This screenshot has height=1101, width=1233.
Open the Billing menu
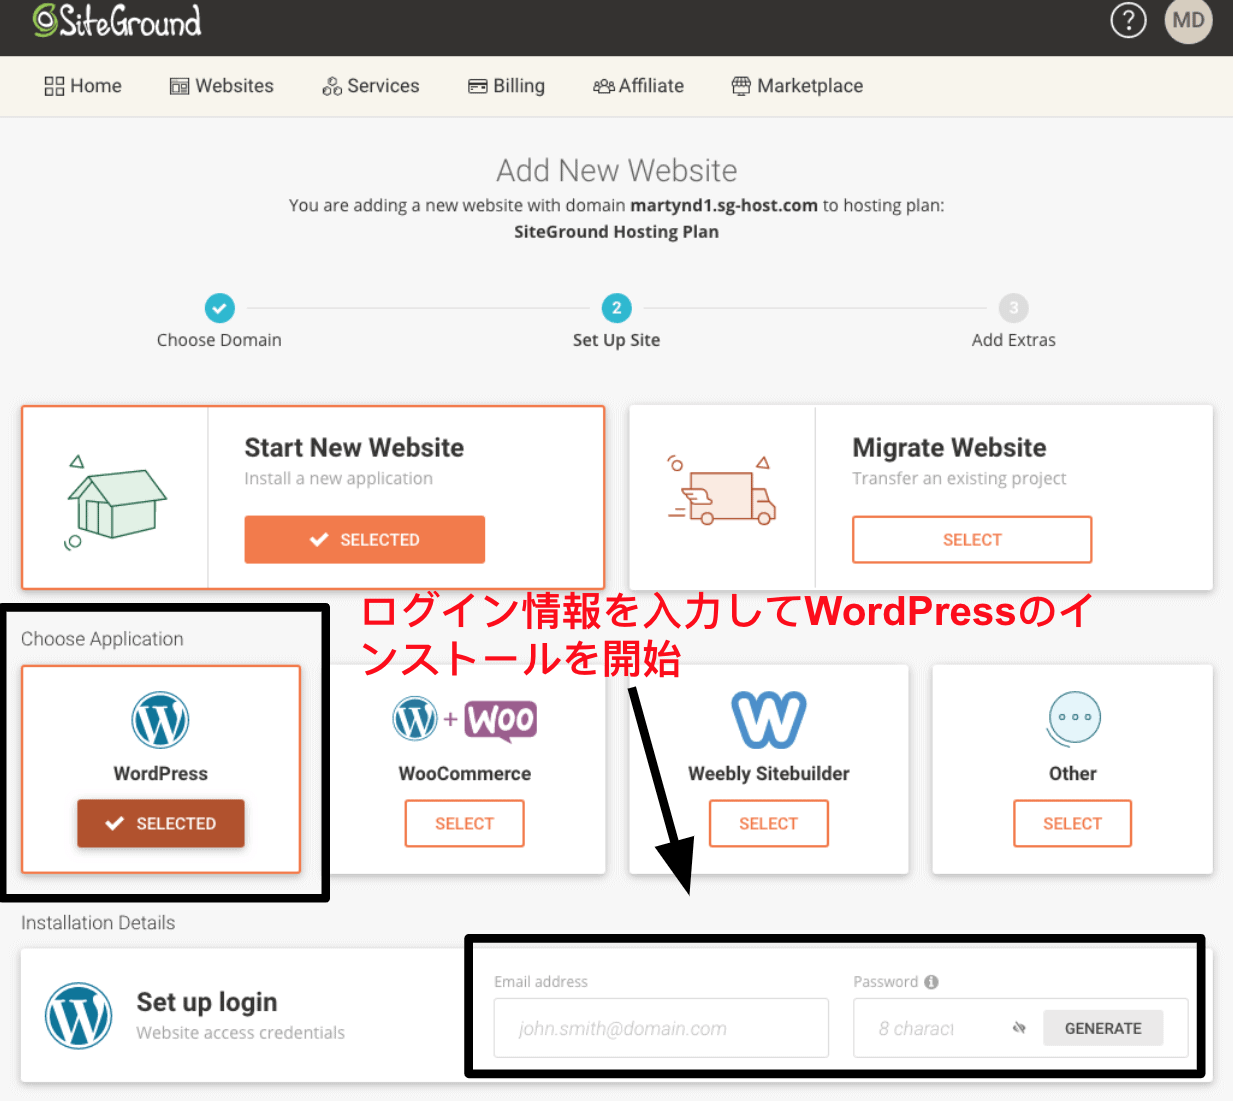pos(507,86)
